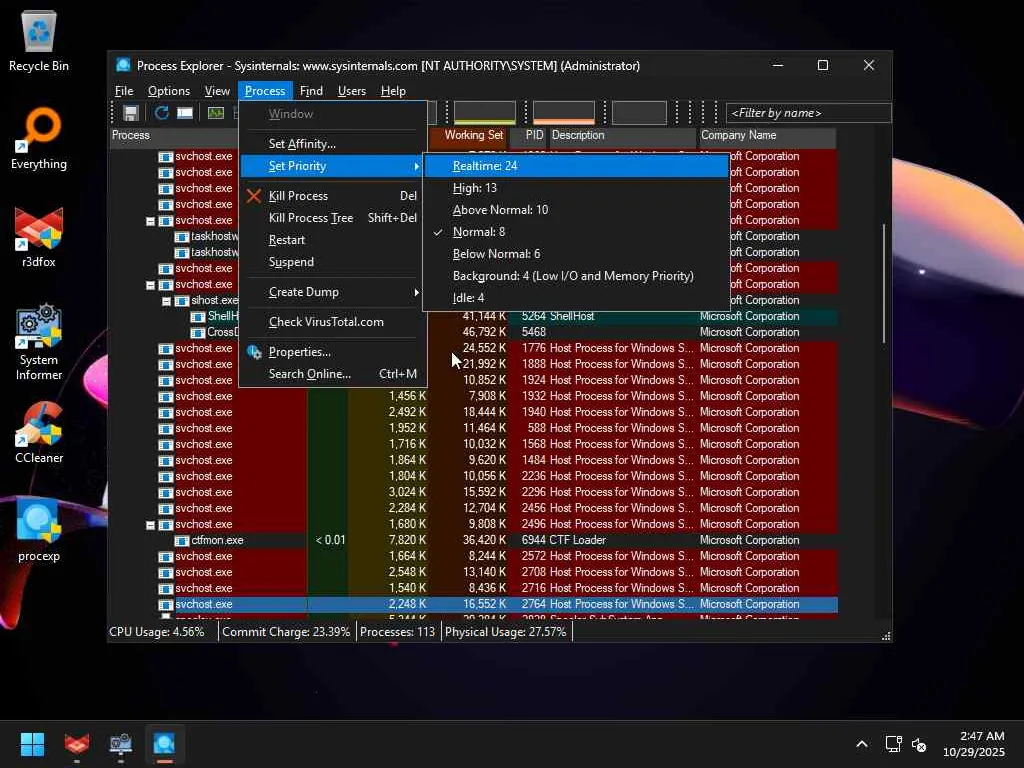Click the sihost.exe process icon
1024x768 pixels.
[182, 300]
